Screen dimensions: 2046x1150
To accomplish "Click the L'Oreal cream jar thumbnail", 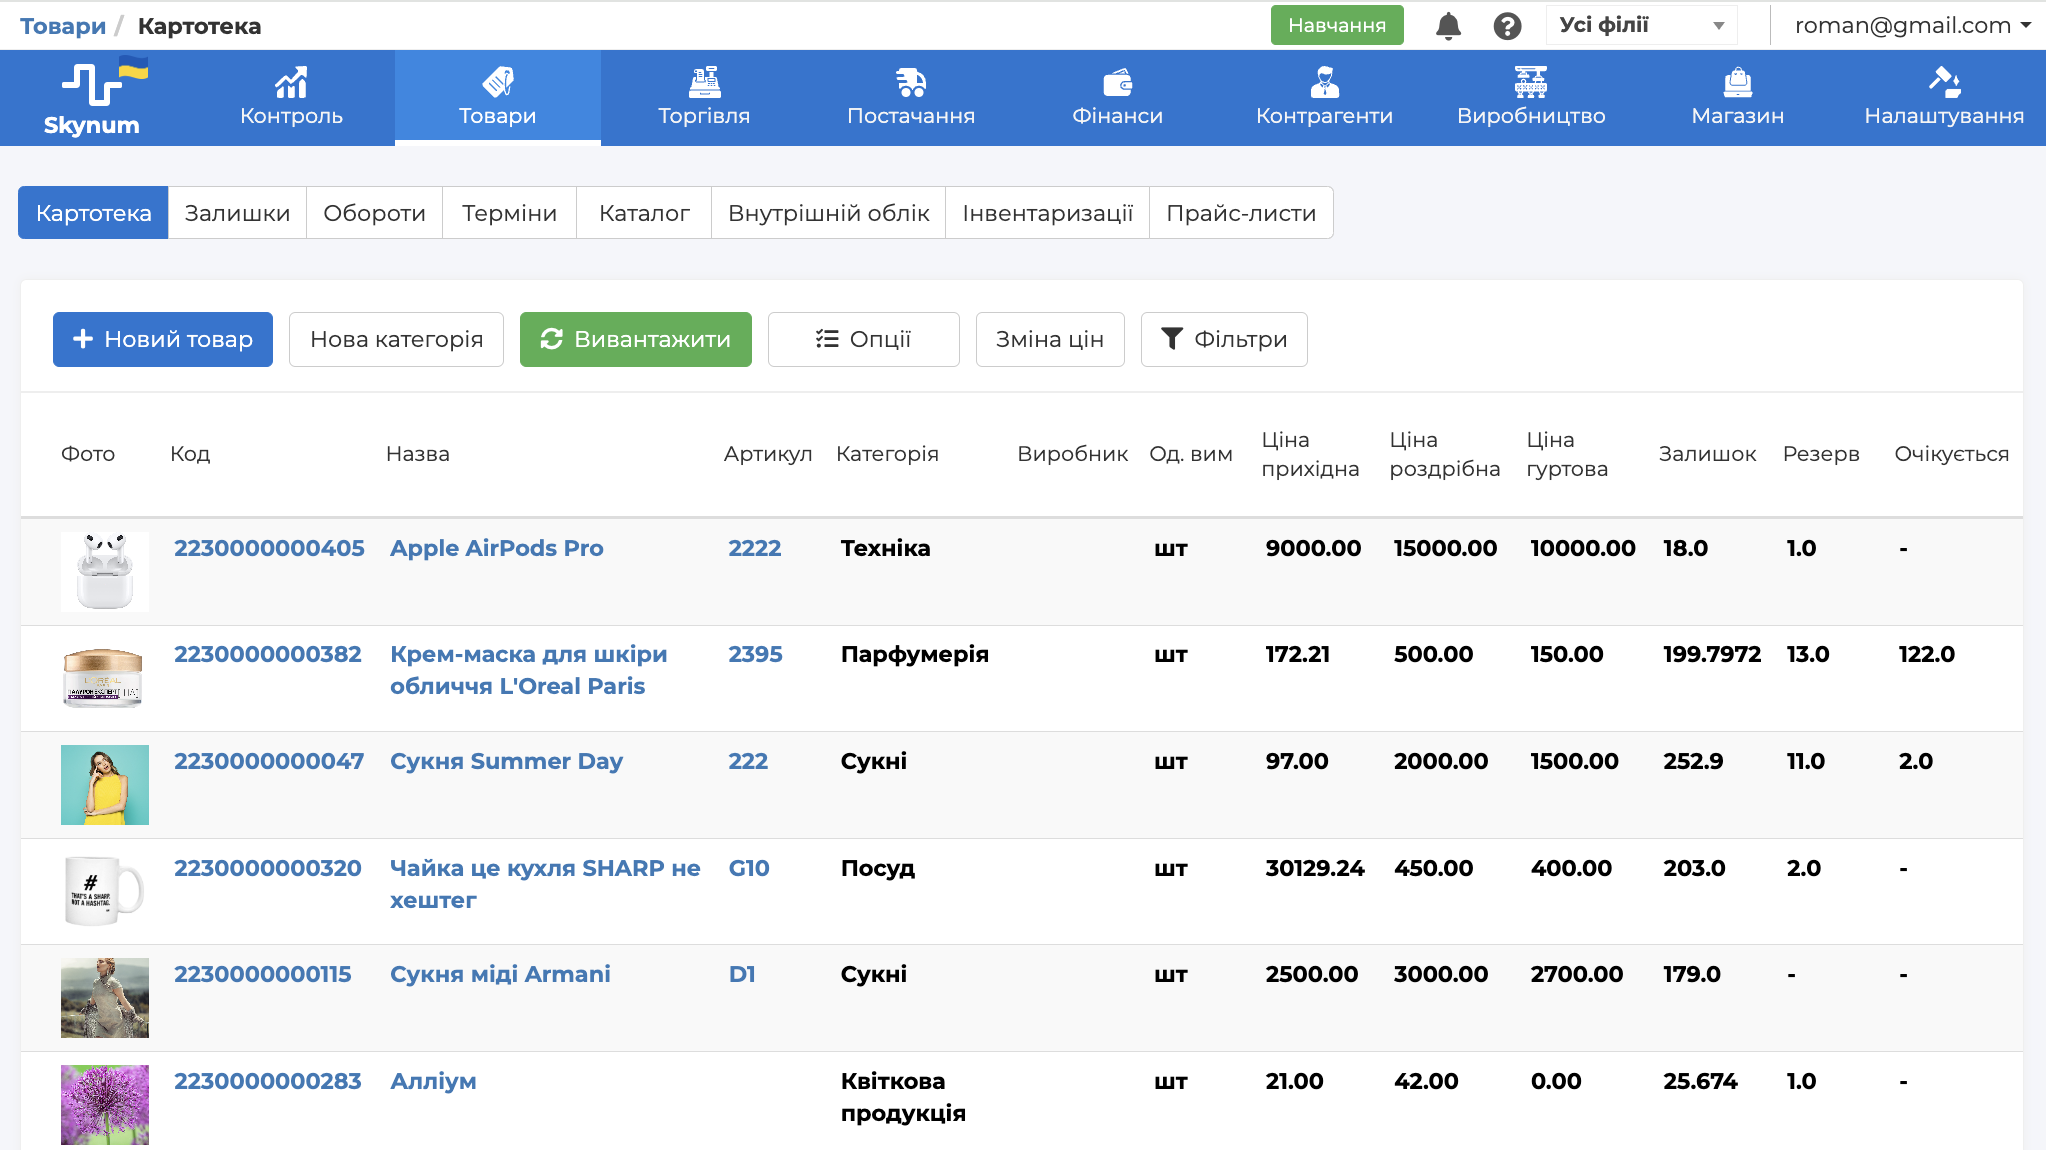I will point(105,678).
